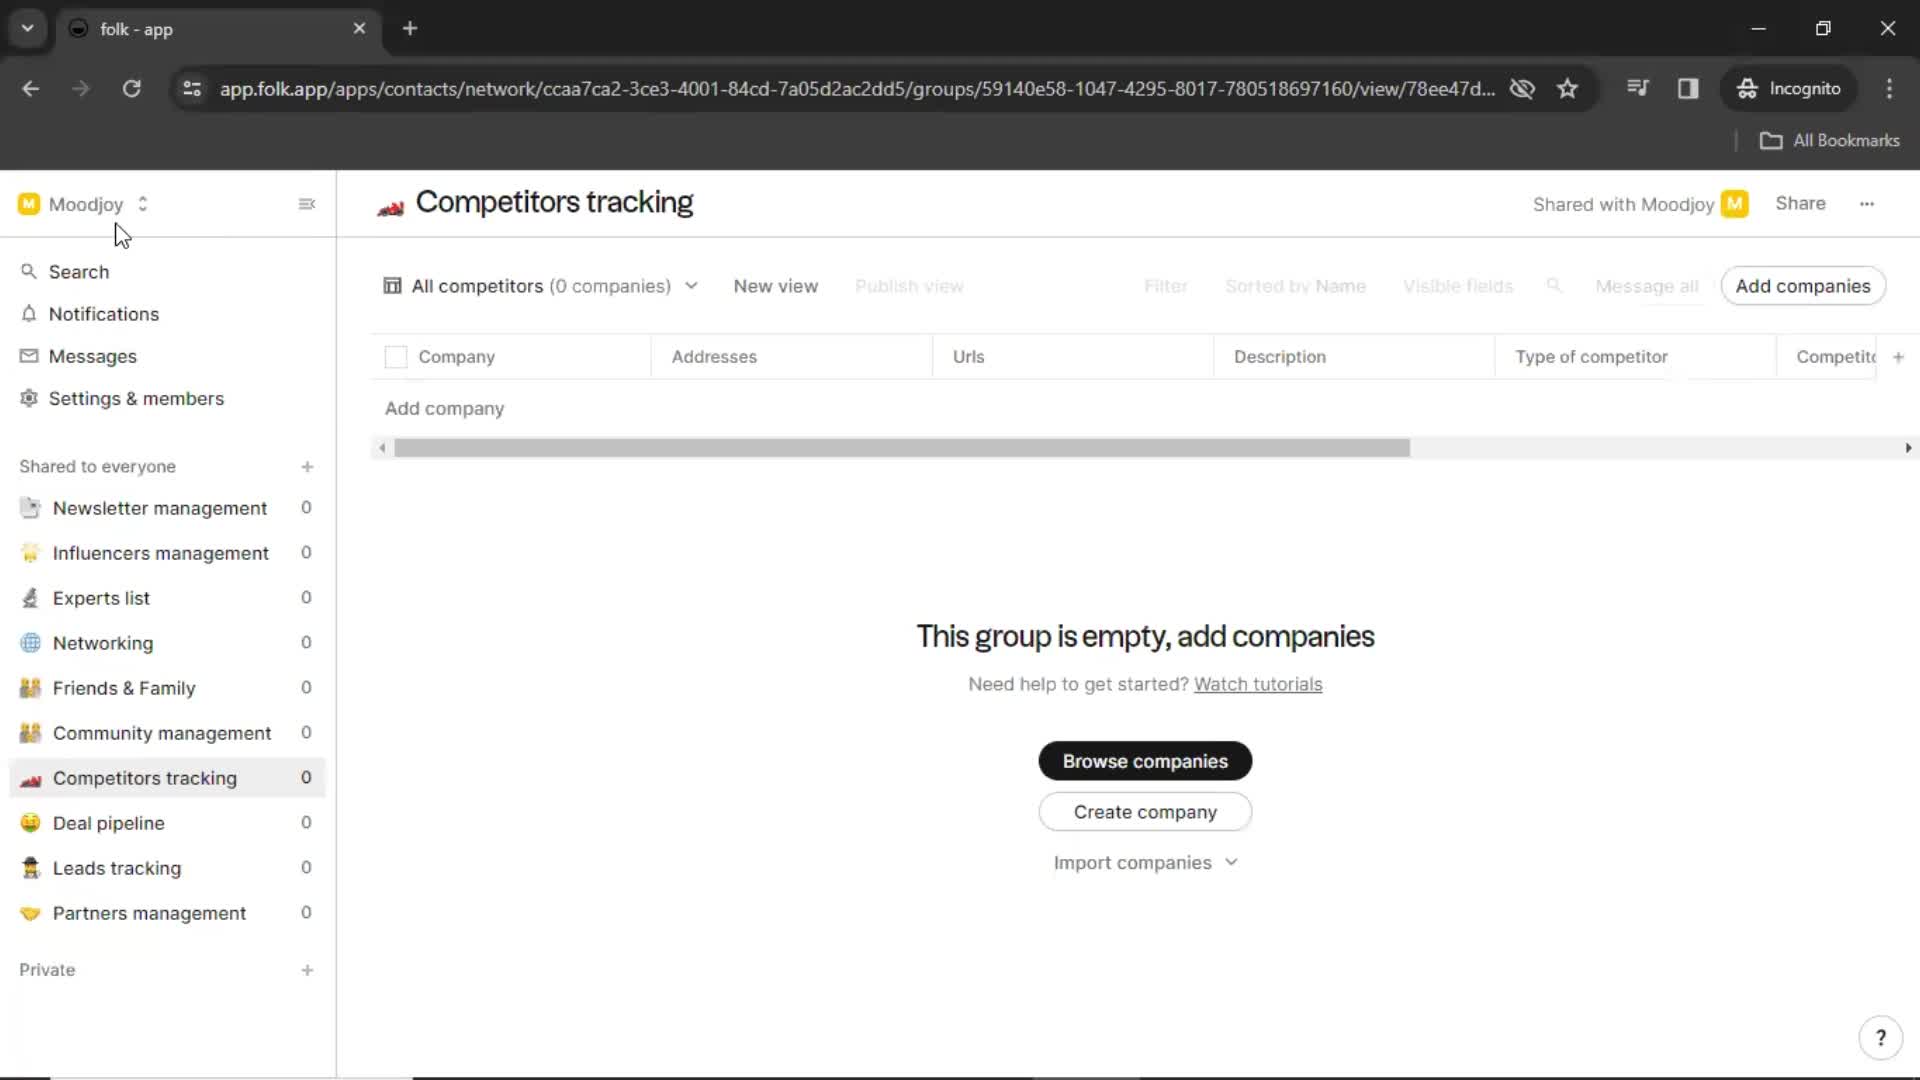Image resolution: width=1920 pixels, height=1080 pixels.
Task: Expand the Import companies dropdown
Action: tap(1145, 861)
